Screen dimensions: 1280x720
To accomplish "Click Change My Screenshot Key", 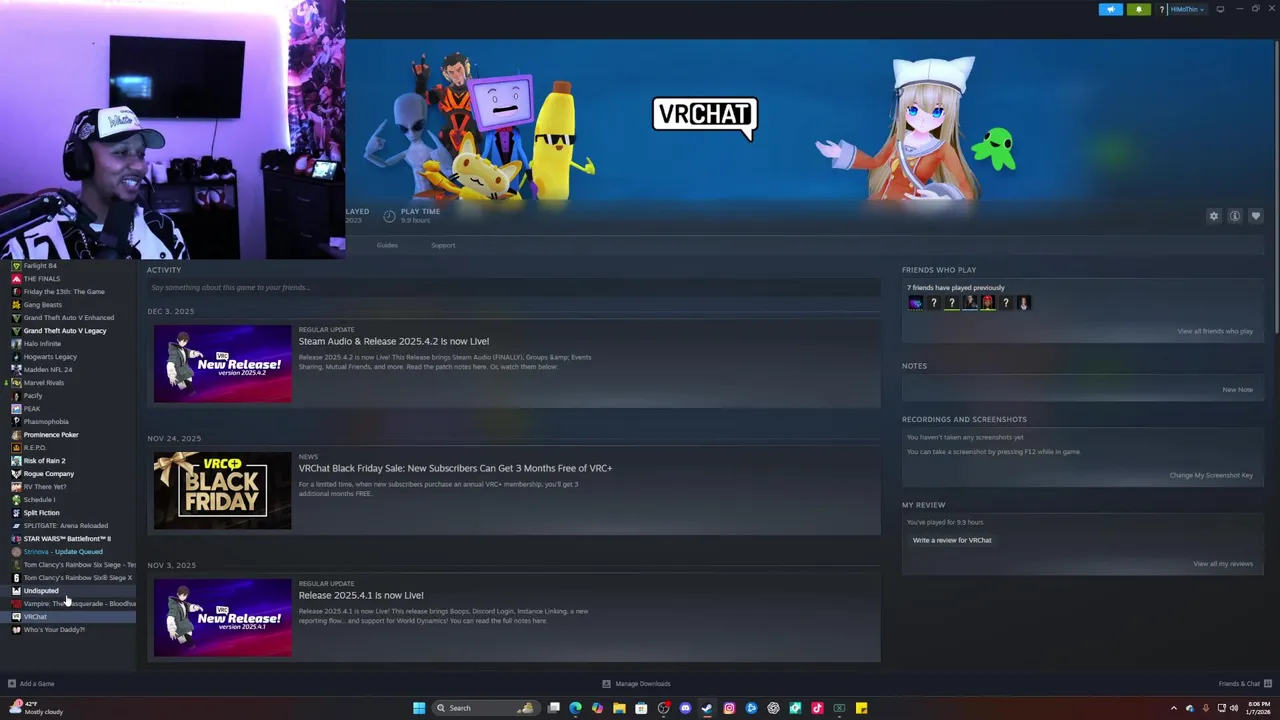I will pos(1211,475).
